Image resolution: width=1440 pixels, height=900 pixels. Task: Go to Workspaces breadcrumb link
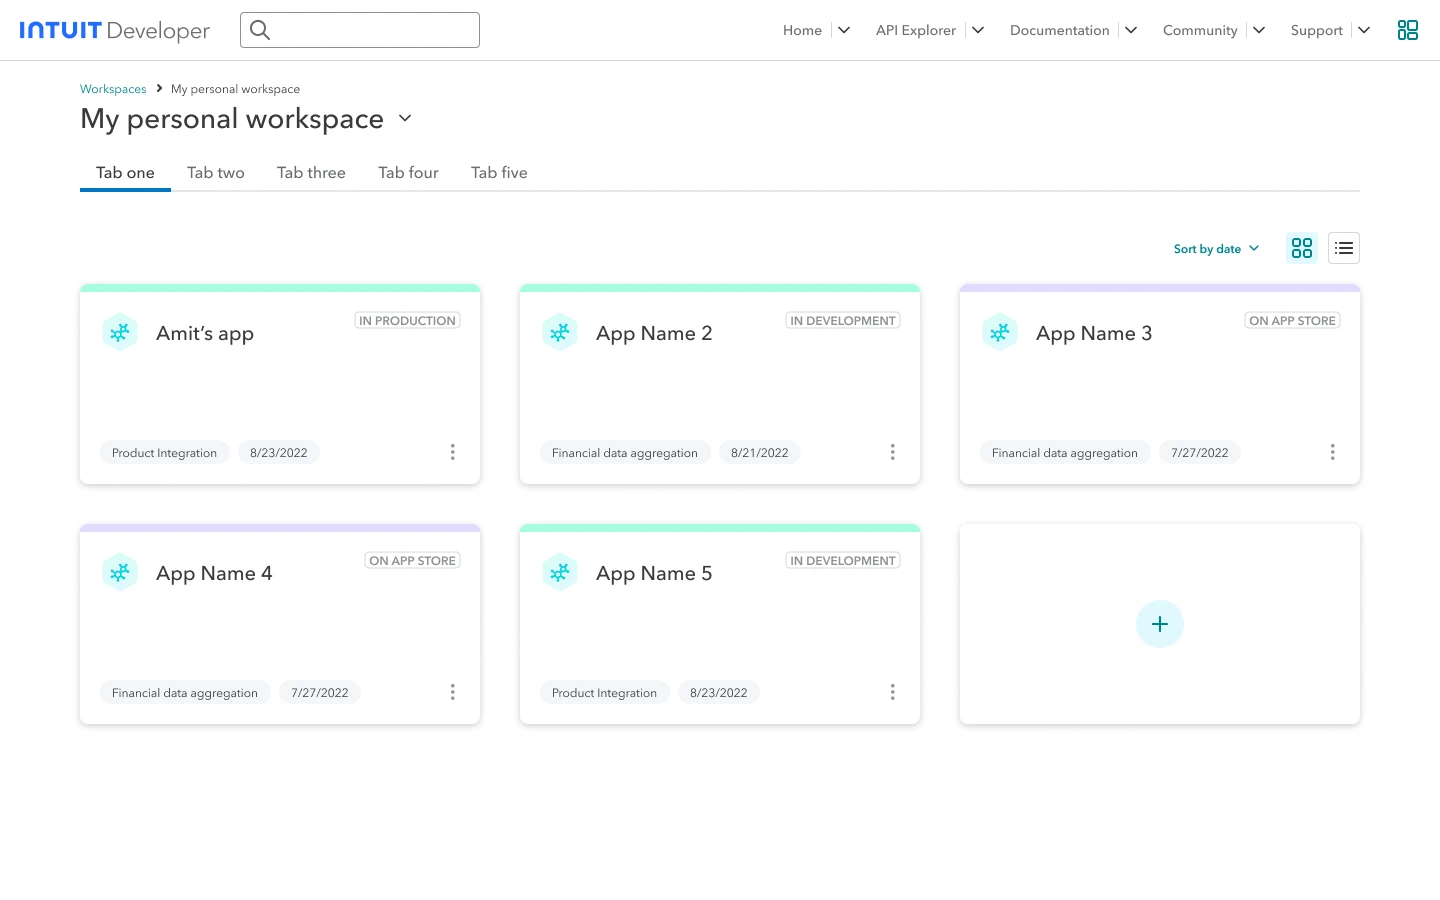point(113,89)
